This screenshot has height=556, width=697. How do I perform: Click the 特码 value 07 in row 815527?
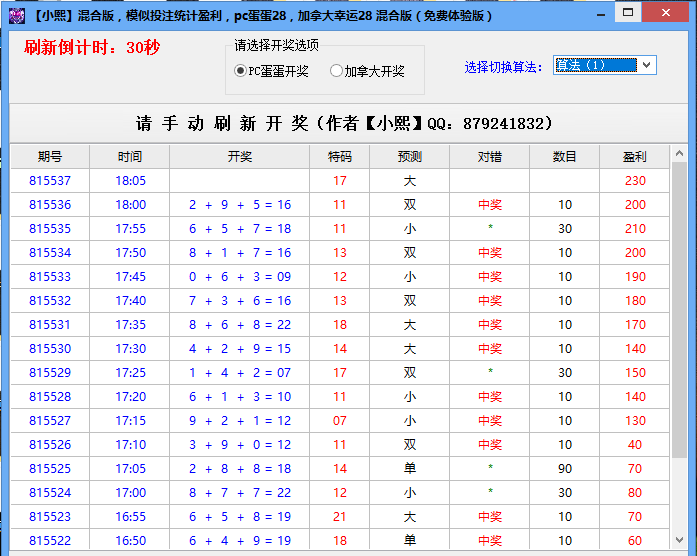click(x=340, y=421)
